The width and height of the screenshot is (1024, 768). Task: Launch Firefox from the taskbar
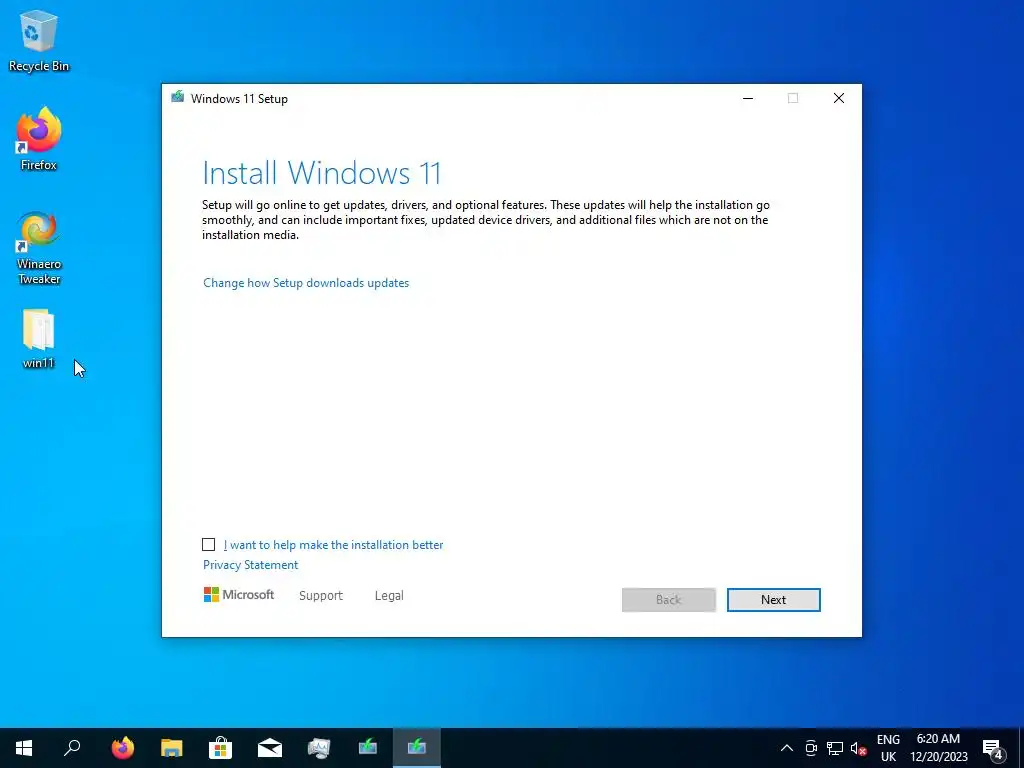click(122, 748)
